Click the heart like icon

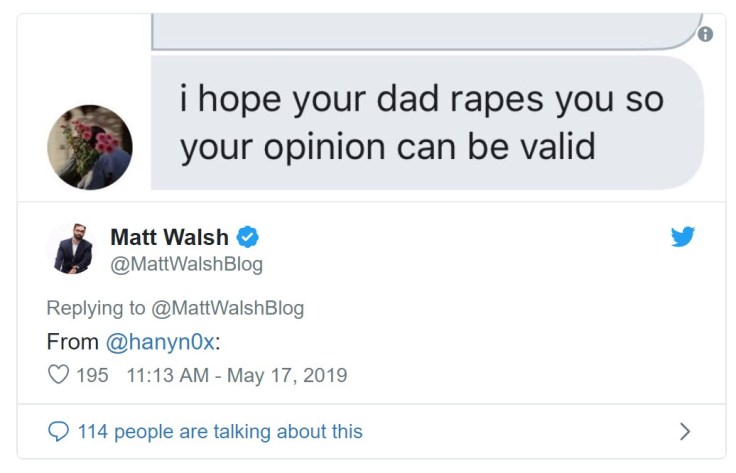(x=60, y=375)
